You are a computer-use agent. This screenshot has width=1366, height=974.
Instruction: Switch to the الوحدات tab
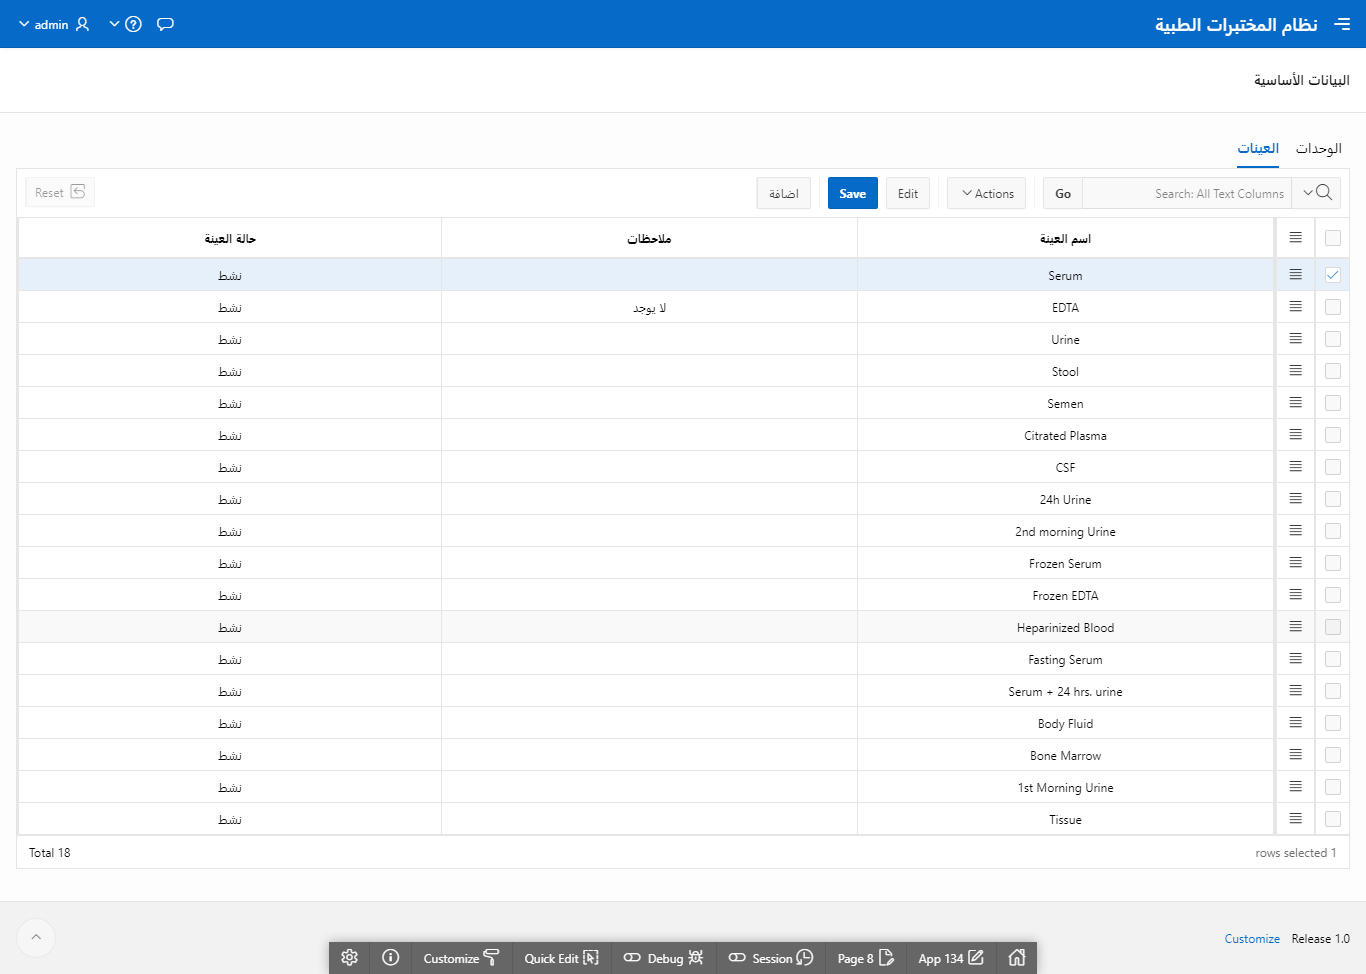tap(1318, 148)
